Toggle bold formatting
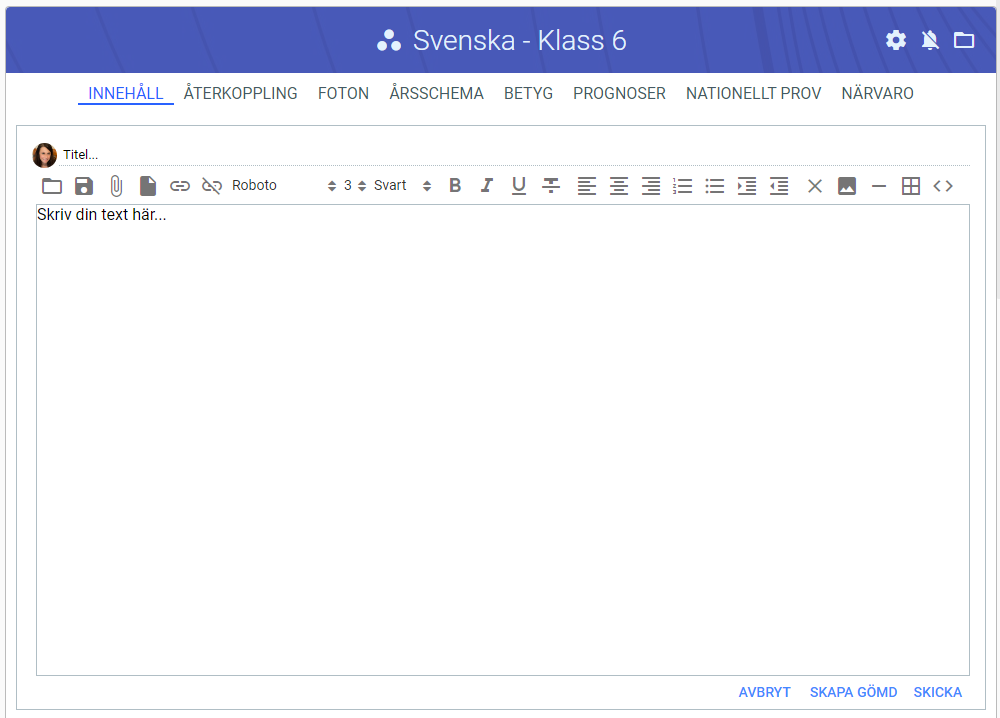The image size is (1000, 718). 455,186
